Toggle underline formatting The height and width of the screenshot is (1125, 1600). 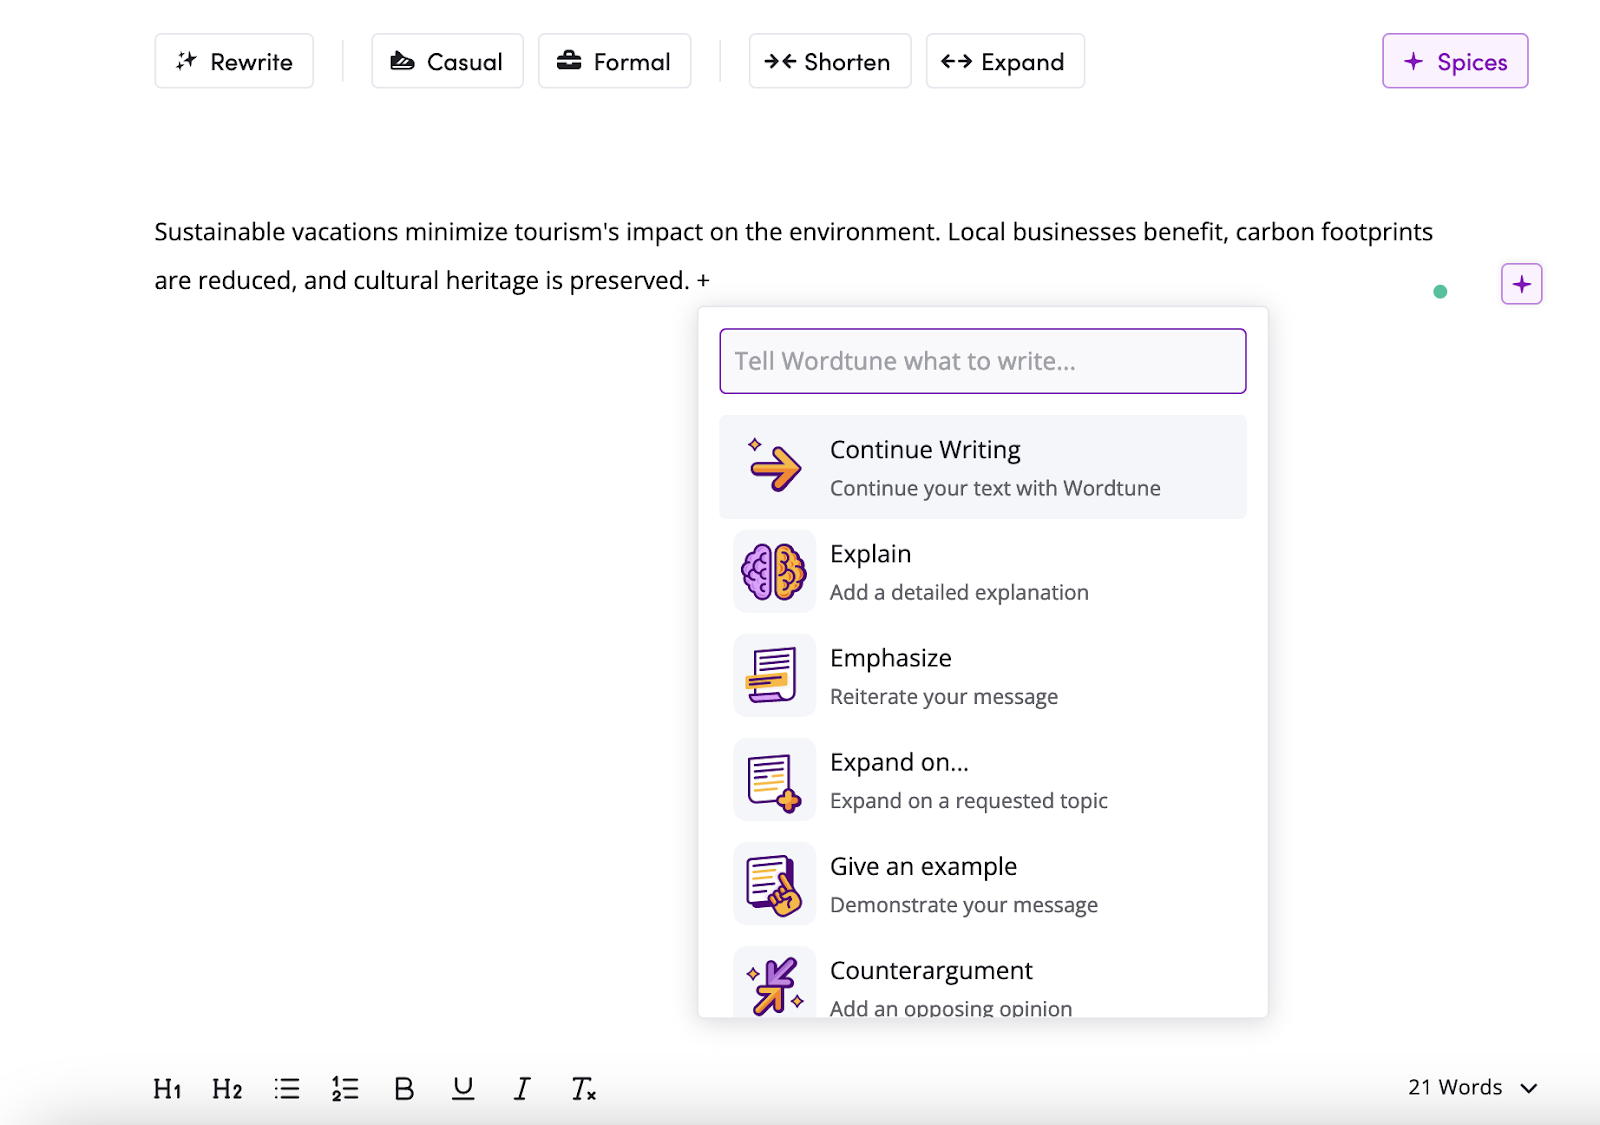pos(463,1088)
